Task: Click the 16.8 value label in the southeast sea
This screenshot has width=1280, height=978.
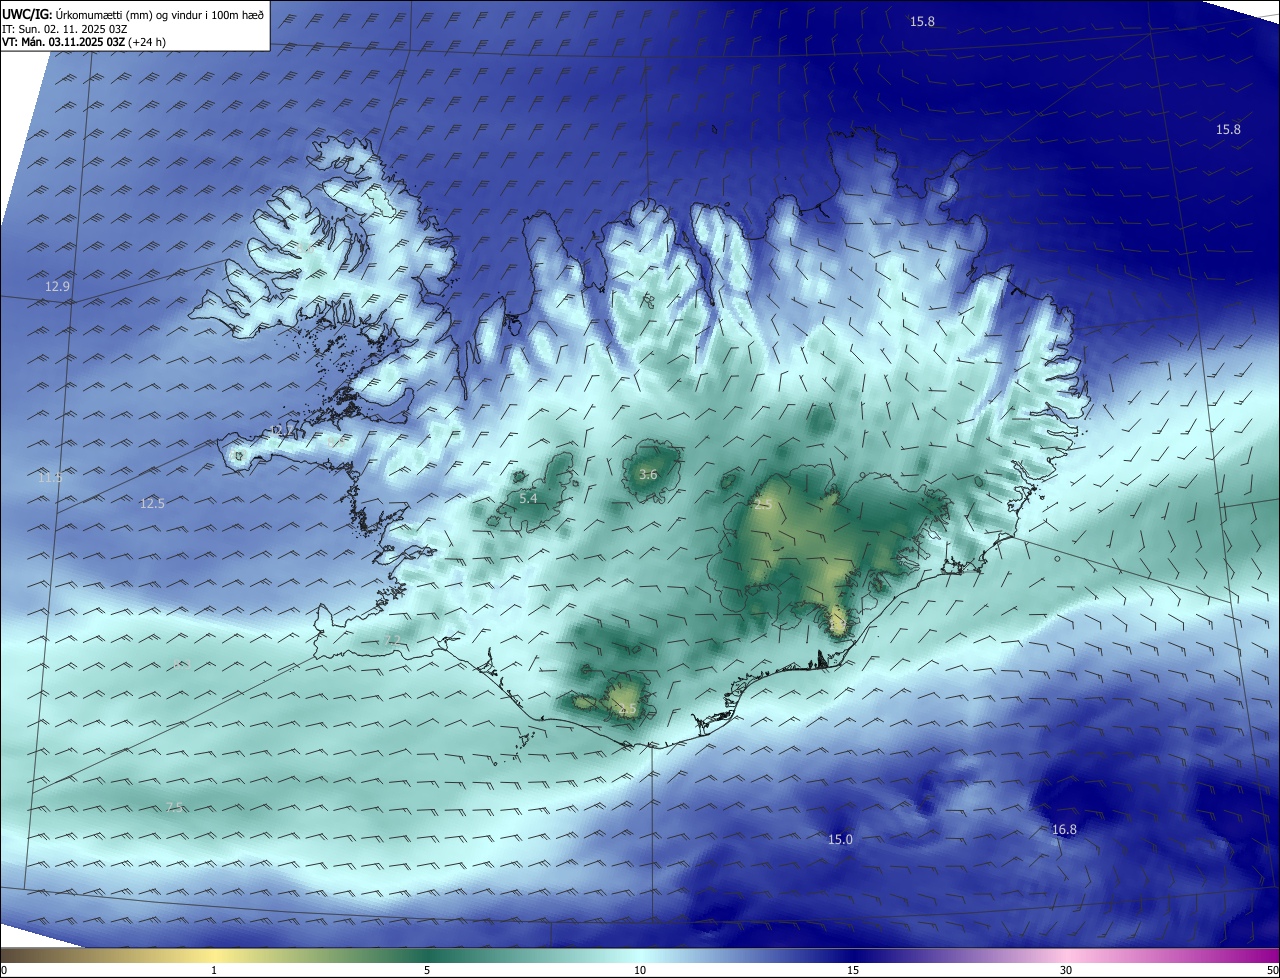Action: 1064,830
